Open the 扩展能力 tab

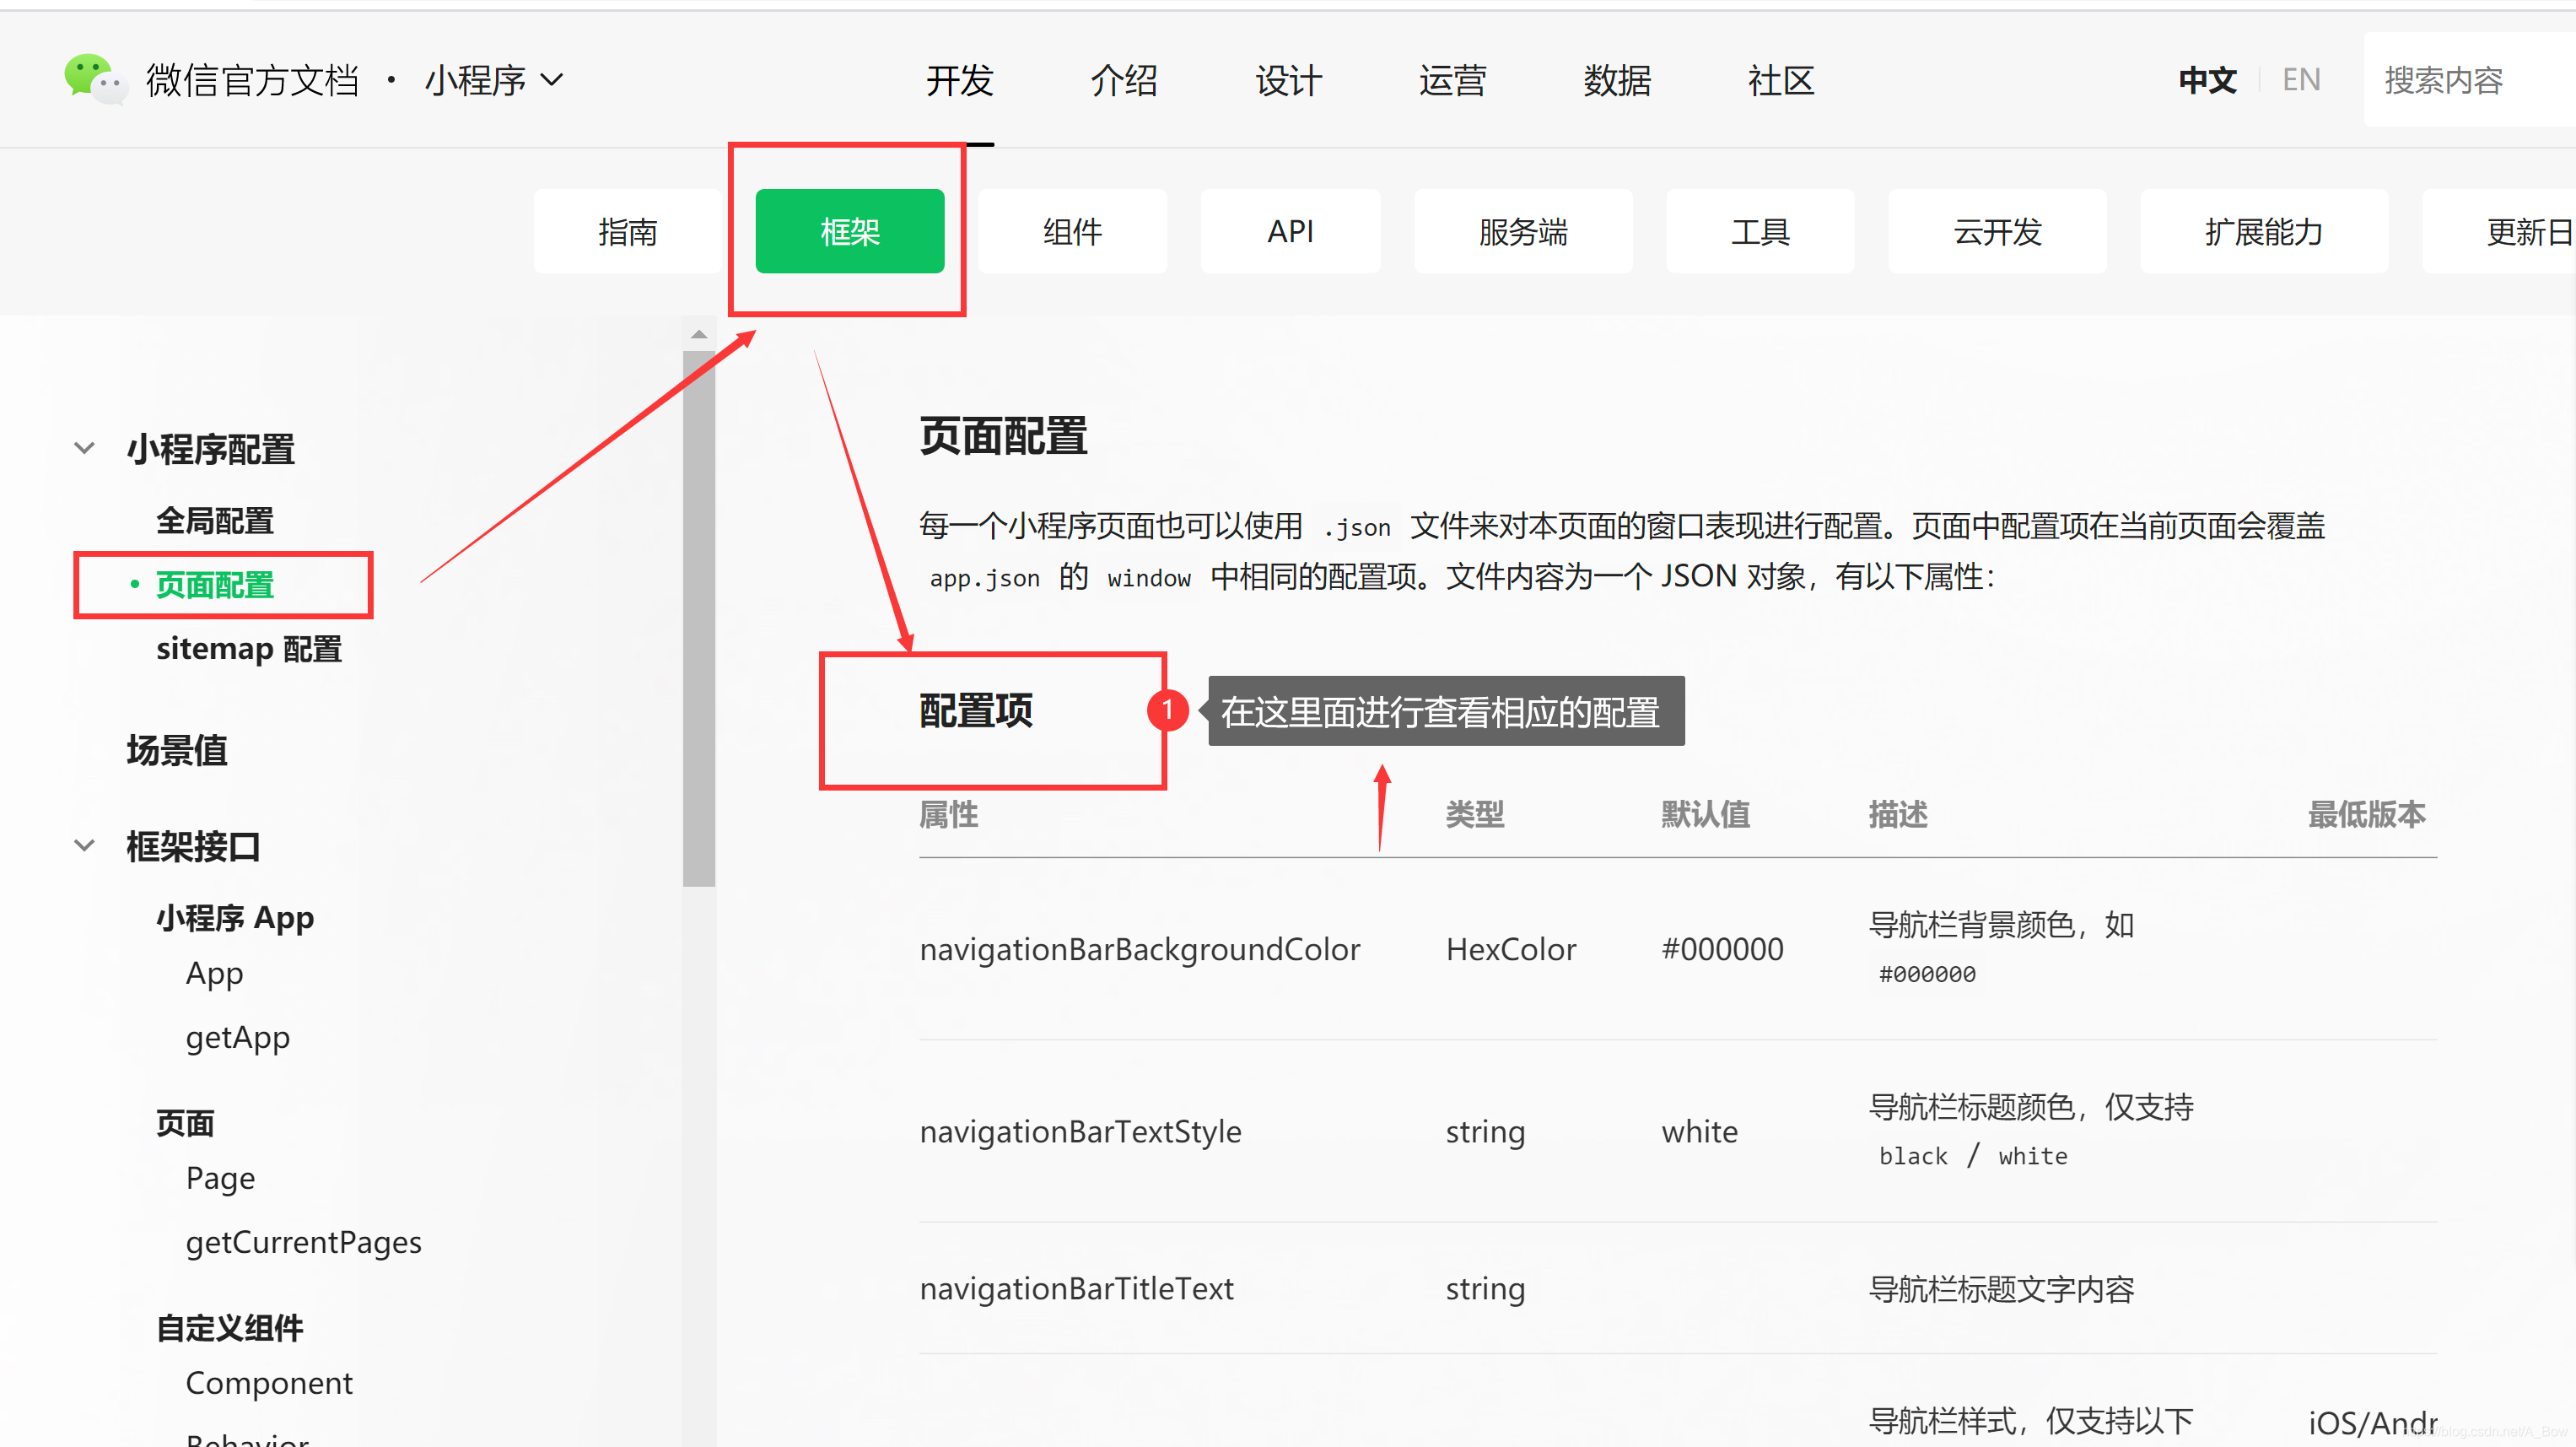[2264, 231]
